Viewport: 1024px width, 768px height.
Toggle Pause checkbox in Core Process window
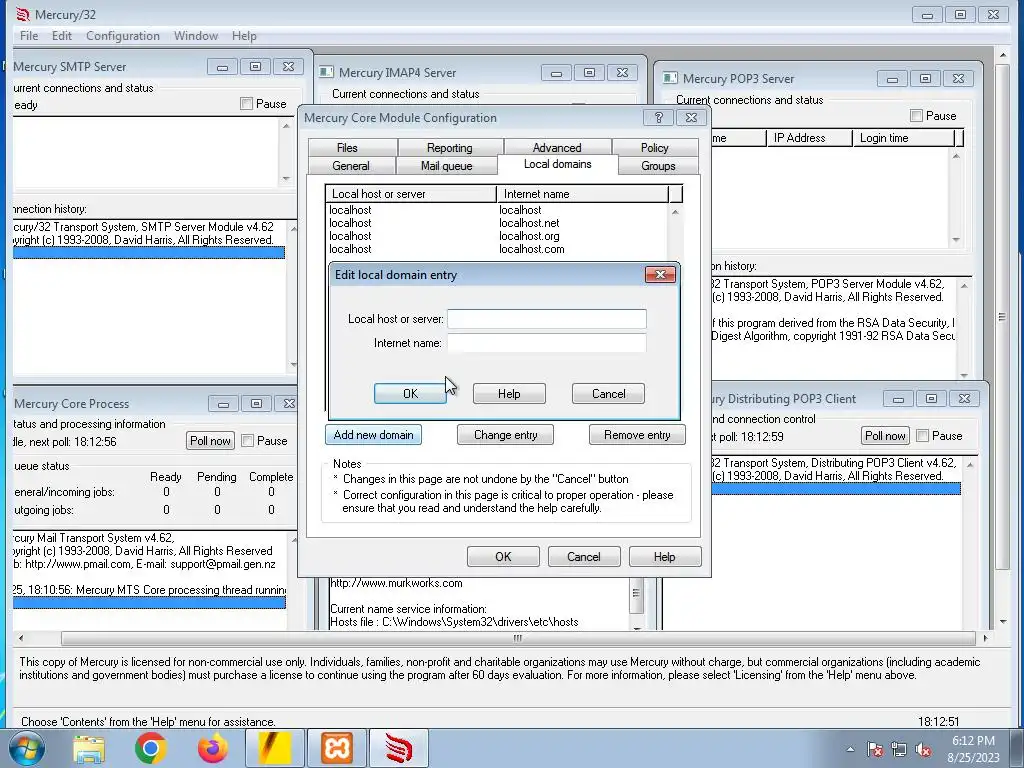click(248, 441)
